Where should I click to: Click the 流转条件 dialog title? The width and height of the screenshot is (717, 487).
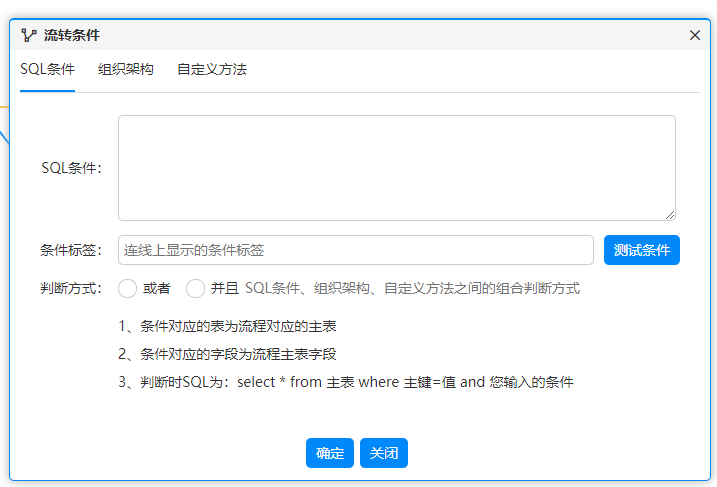[x=72, y=35]
